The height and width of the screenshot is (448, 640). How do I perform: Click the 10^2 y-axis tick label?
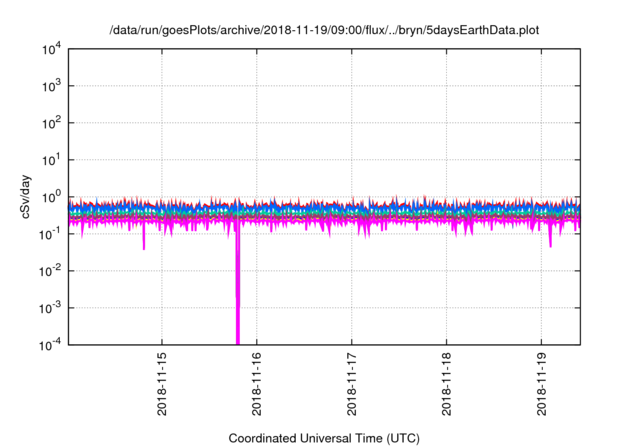pyautogui.click(x=51, y=123)
